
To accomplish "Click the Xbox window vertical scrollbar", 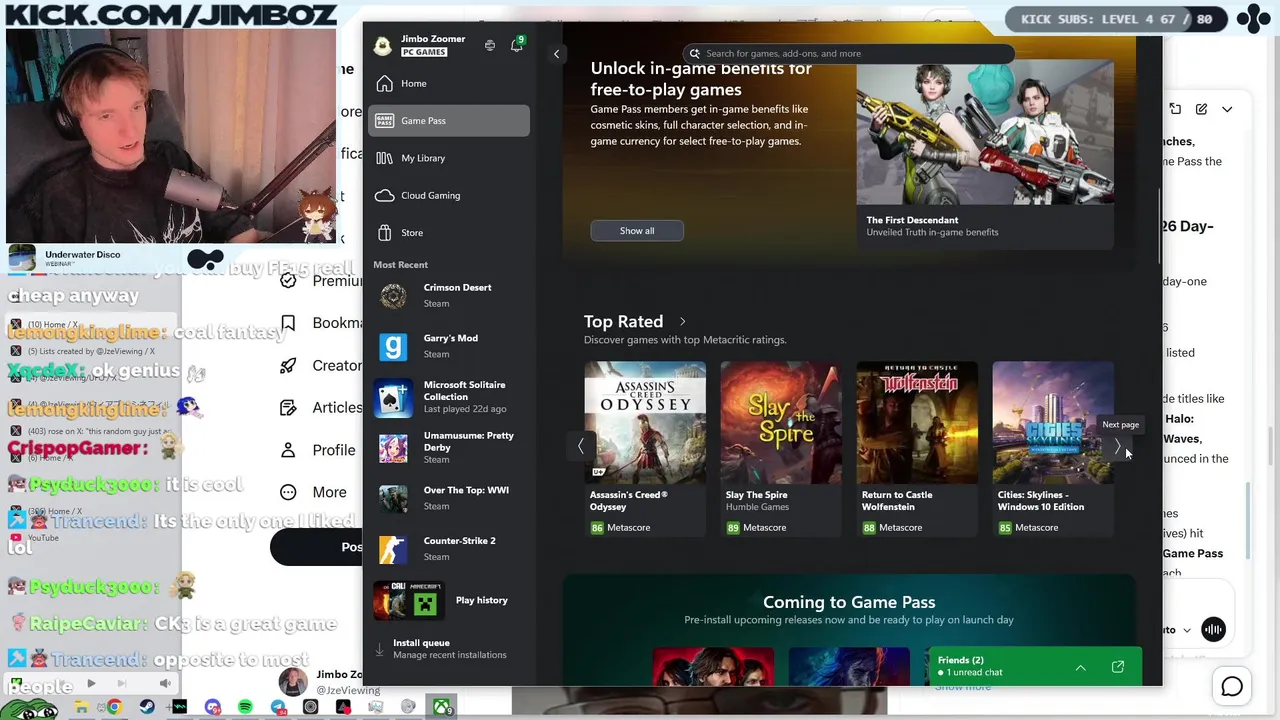I will (1159, 225).
